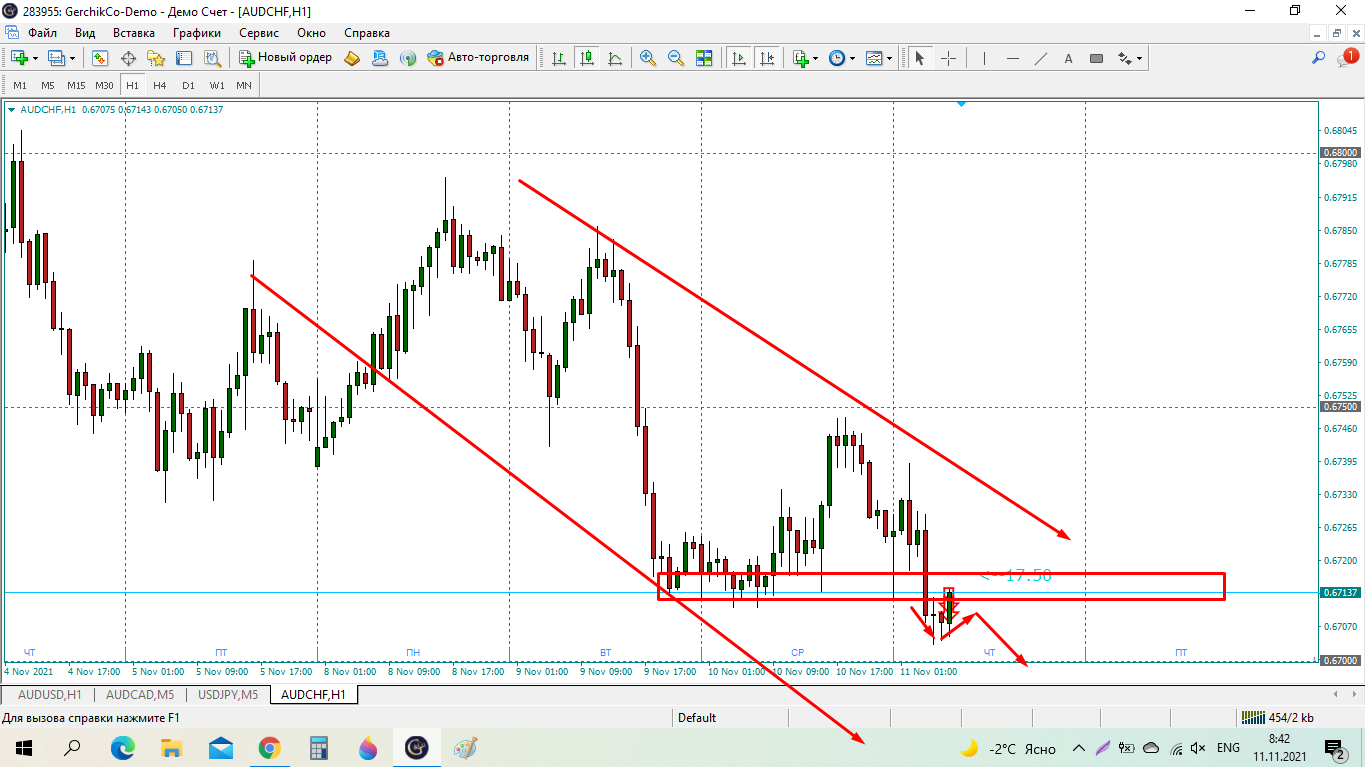Enable Авто-торговля button
Image resolution: width=1365 pixels, height=767 pixels.
point(478,58)
